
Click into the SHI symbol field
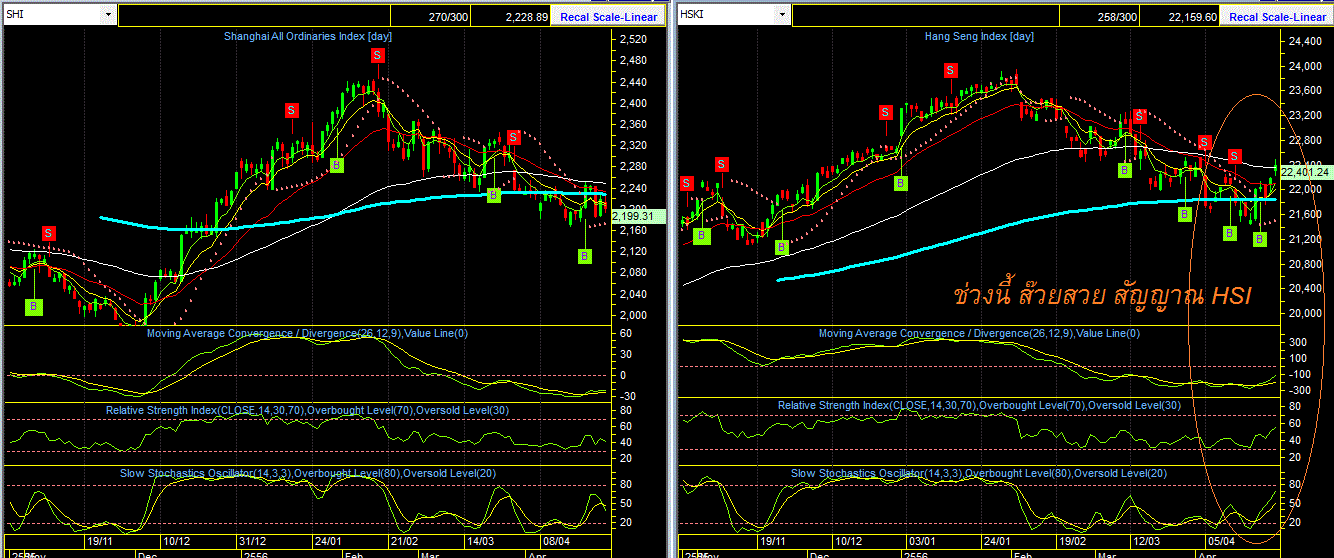click(x=52, y=15)
